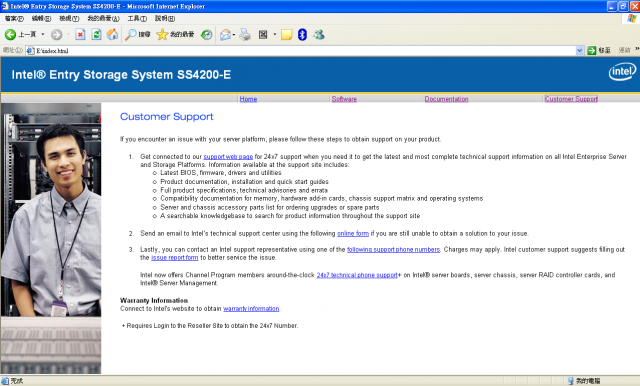This screenshot has height=386, width=640.
Task: Open the View menu
Action: click(69, 18)
